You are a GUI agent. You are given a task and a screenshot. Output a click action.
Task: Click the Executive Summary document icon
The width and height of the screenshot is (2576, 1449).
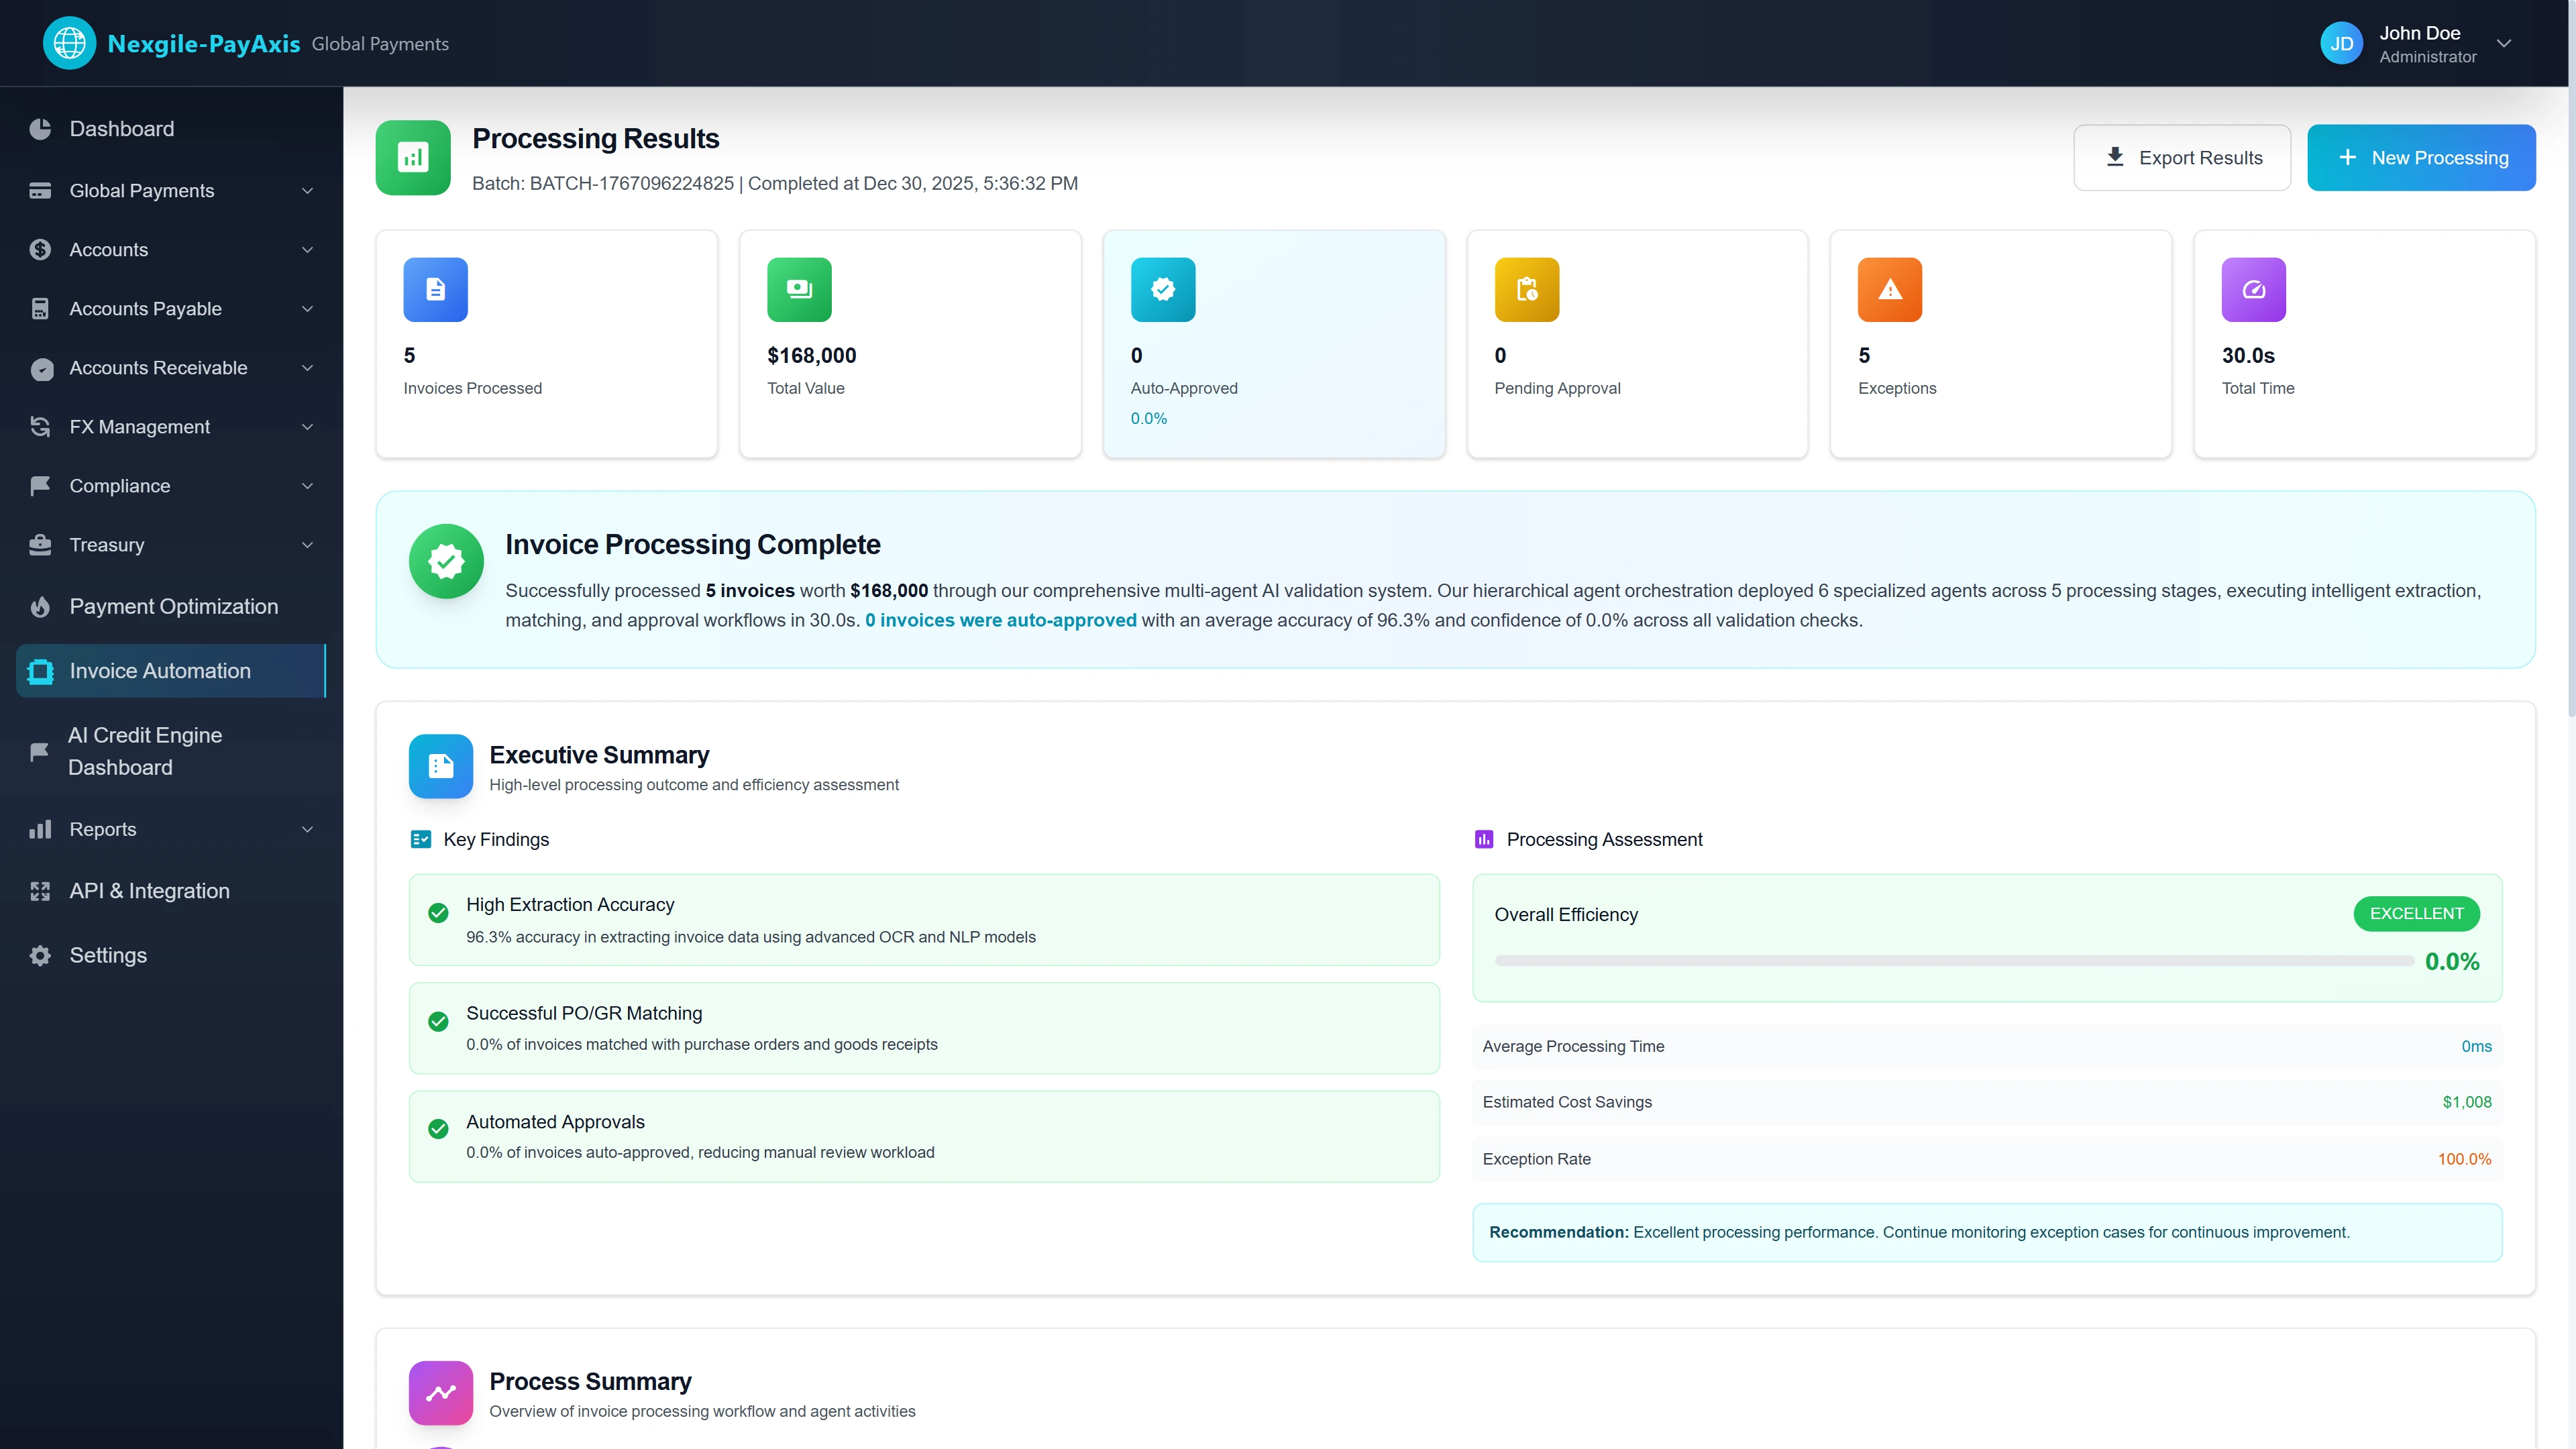(x=440, y=767)
